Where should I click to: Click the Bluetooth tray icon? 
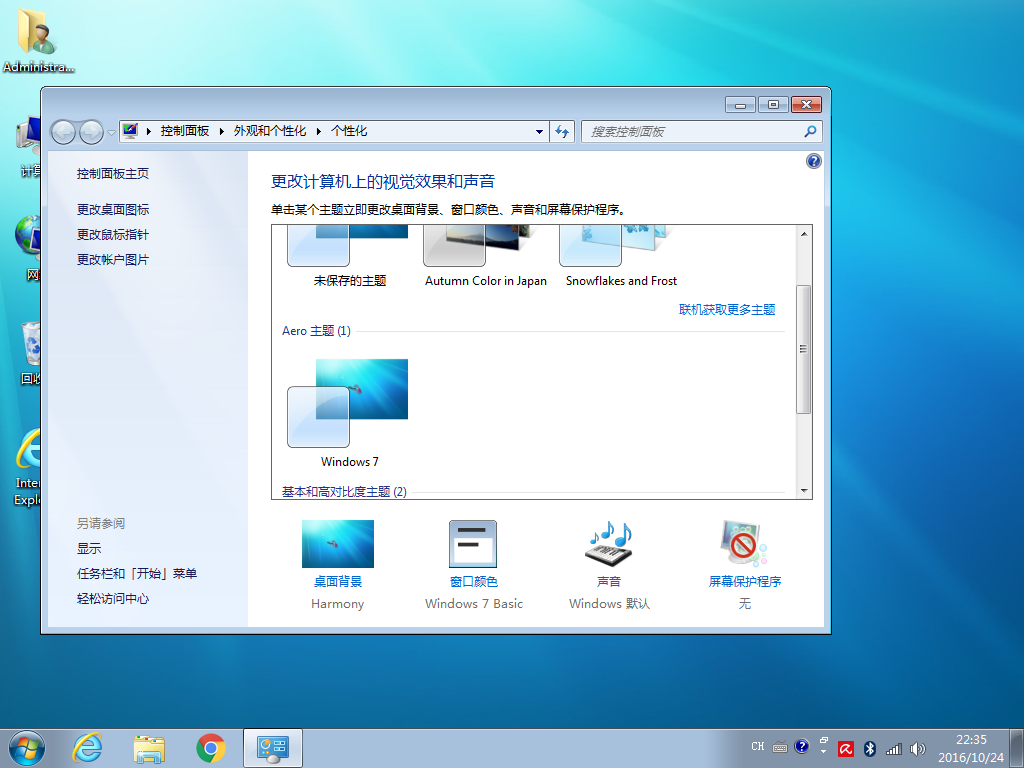point(869,749)
